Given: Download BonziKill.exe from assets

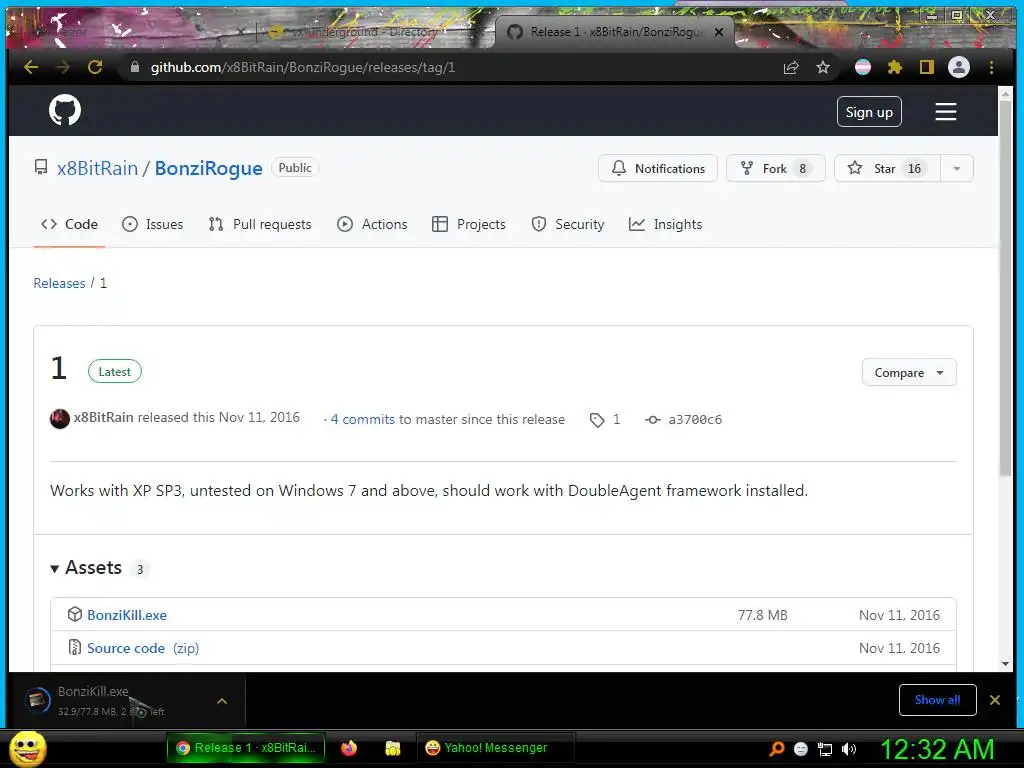Looking at the screenshot, I should 127,615.
